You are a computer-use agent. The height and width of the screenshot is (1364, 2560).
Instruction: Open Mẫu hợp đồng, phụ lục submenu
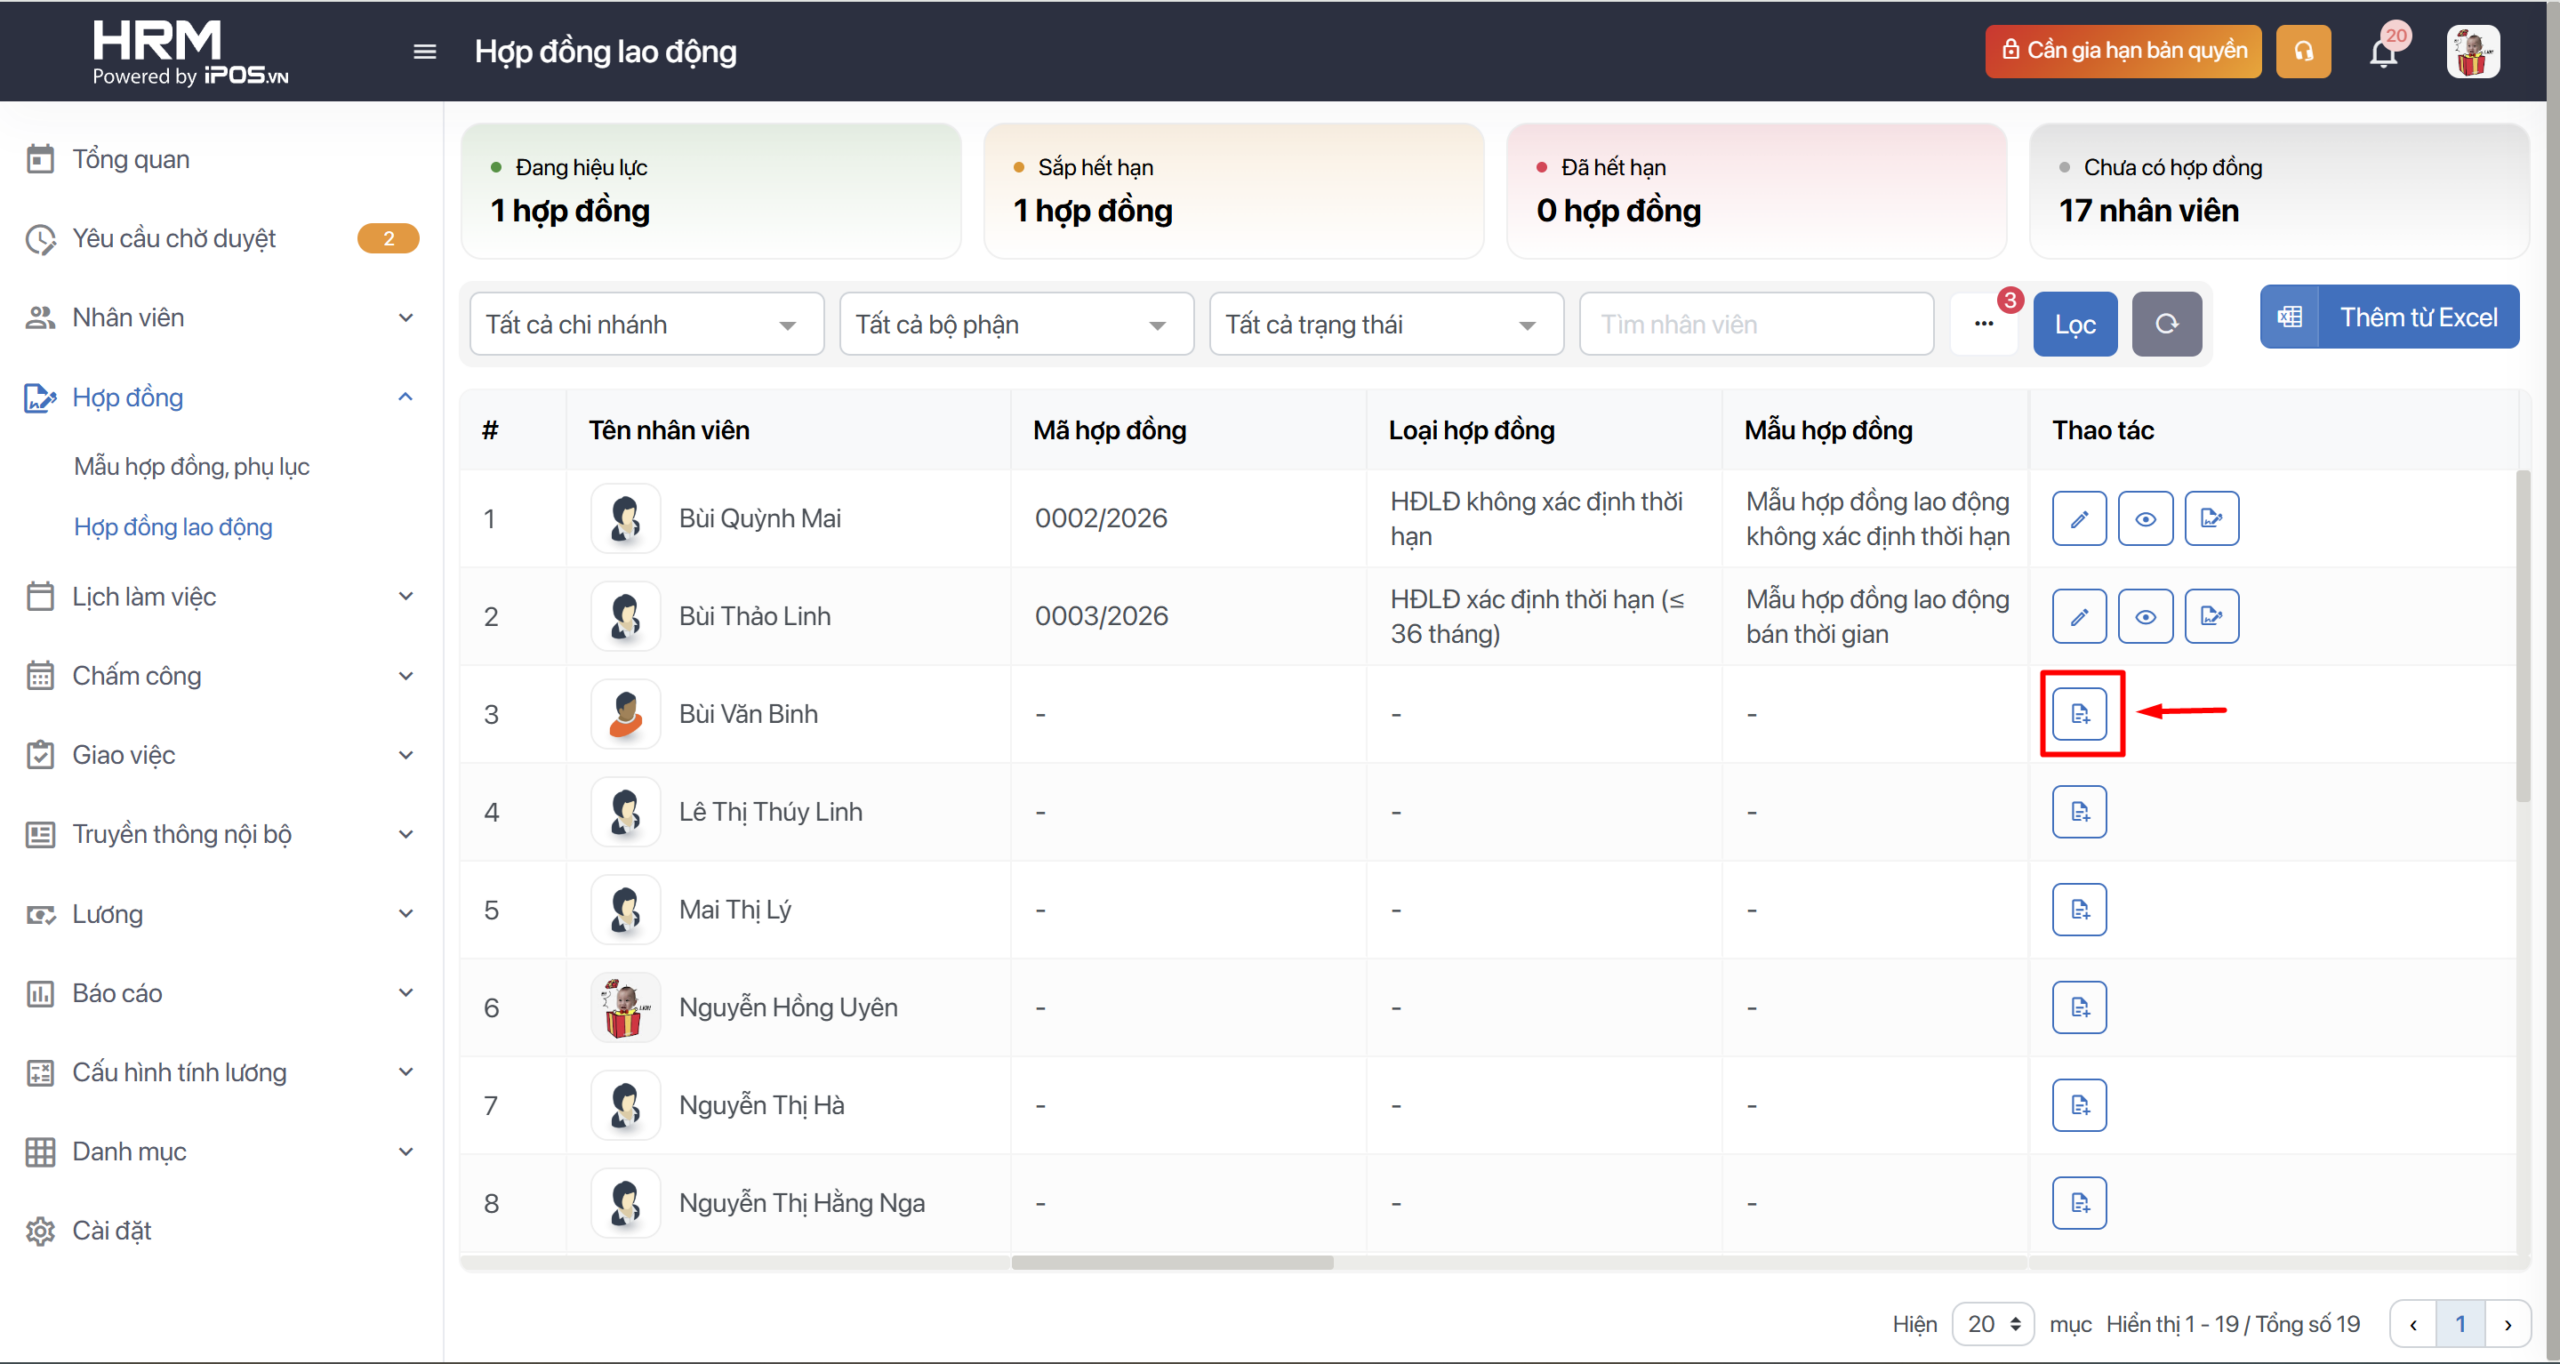tap(191, 466)
